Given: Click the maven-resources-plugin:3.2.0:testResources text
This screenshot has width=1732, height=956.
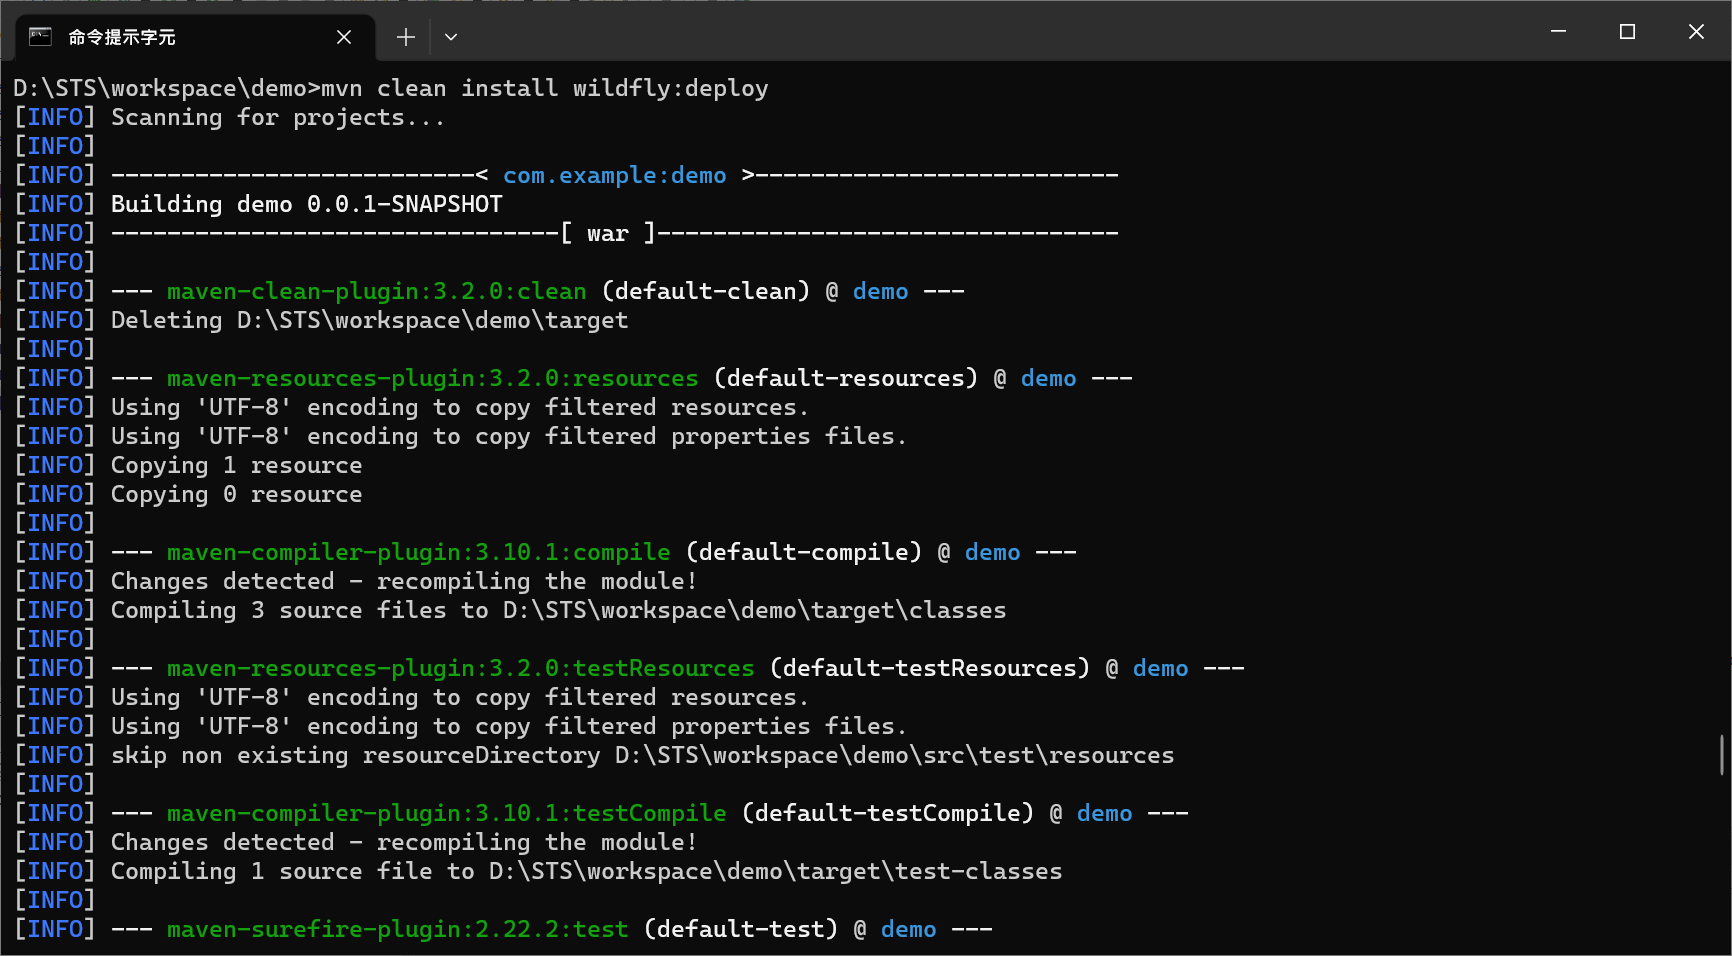Looking at the screenshot, I should 459,668.
